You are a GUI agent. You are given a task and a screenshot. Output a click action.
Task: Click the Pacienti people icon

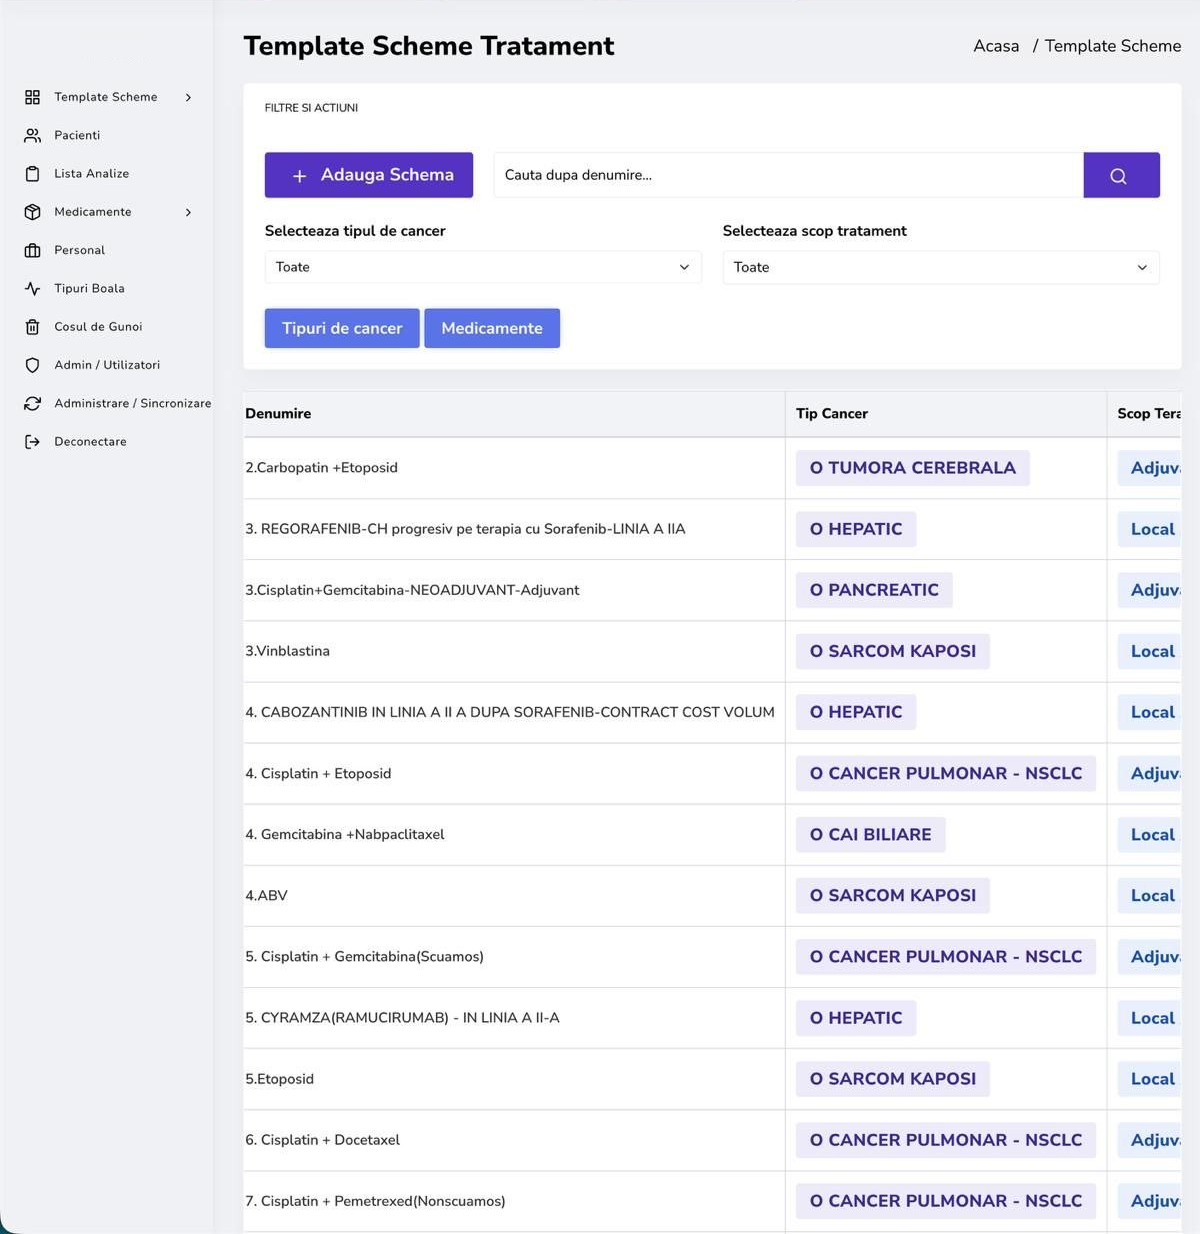click(32, 135)
